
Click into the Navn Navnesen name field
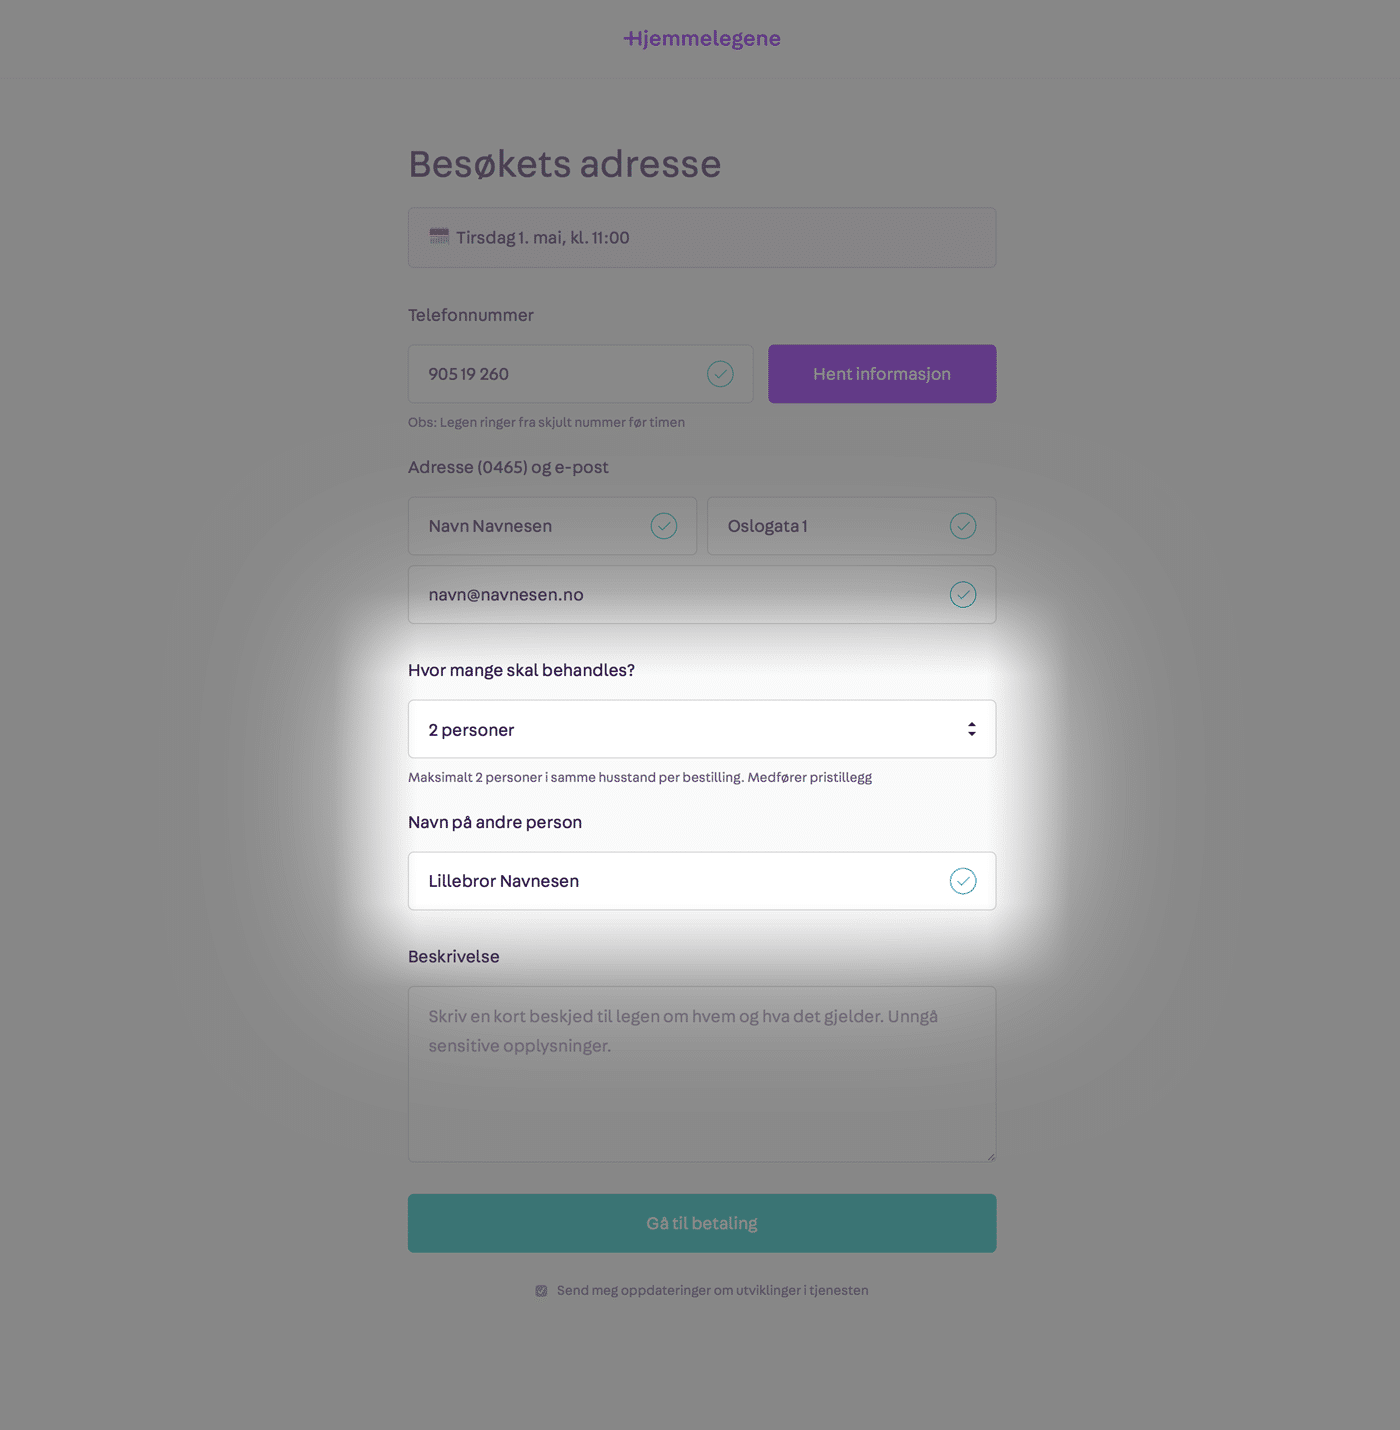pos(552,526)
